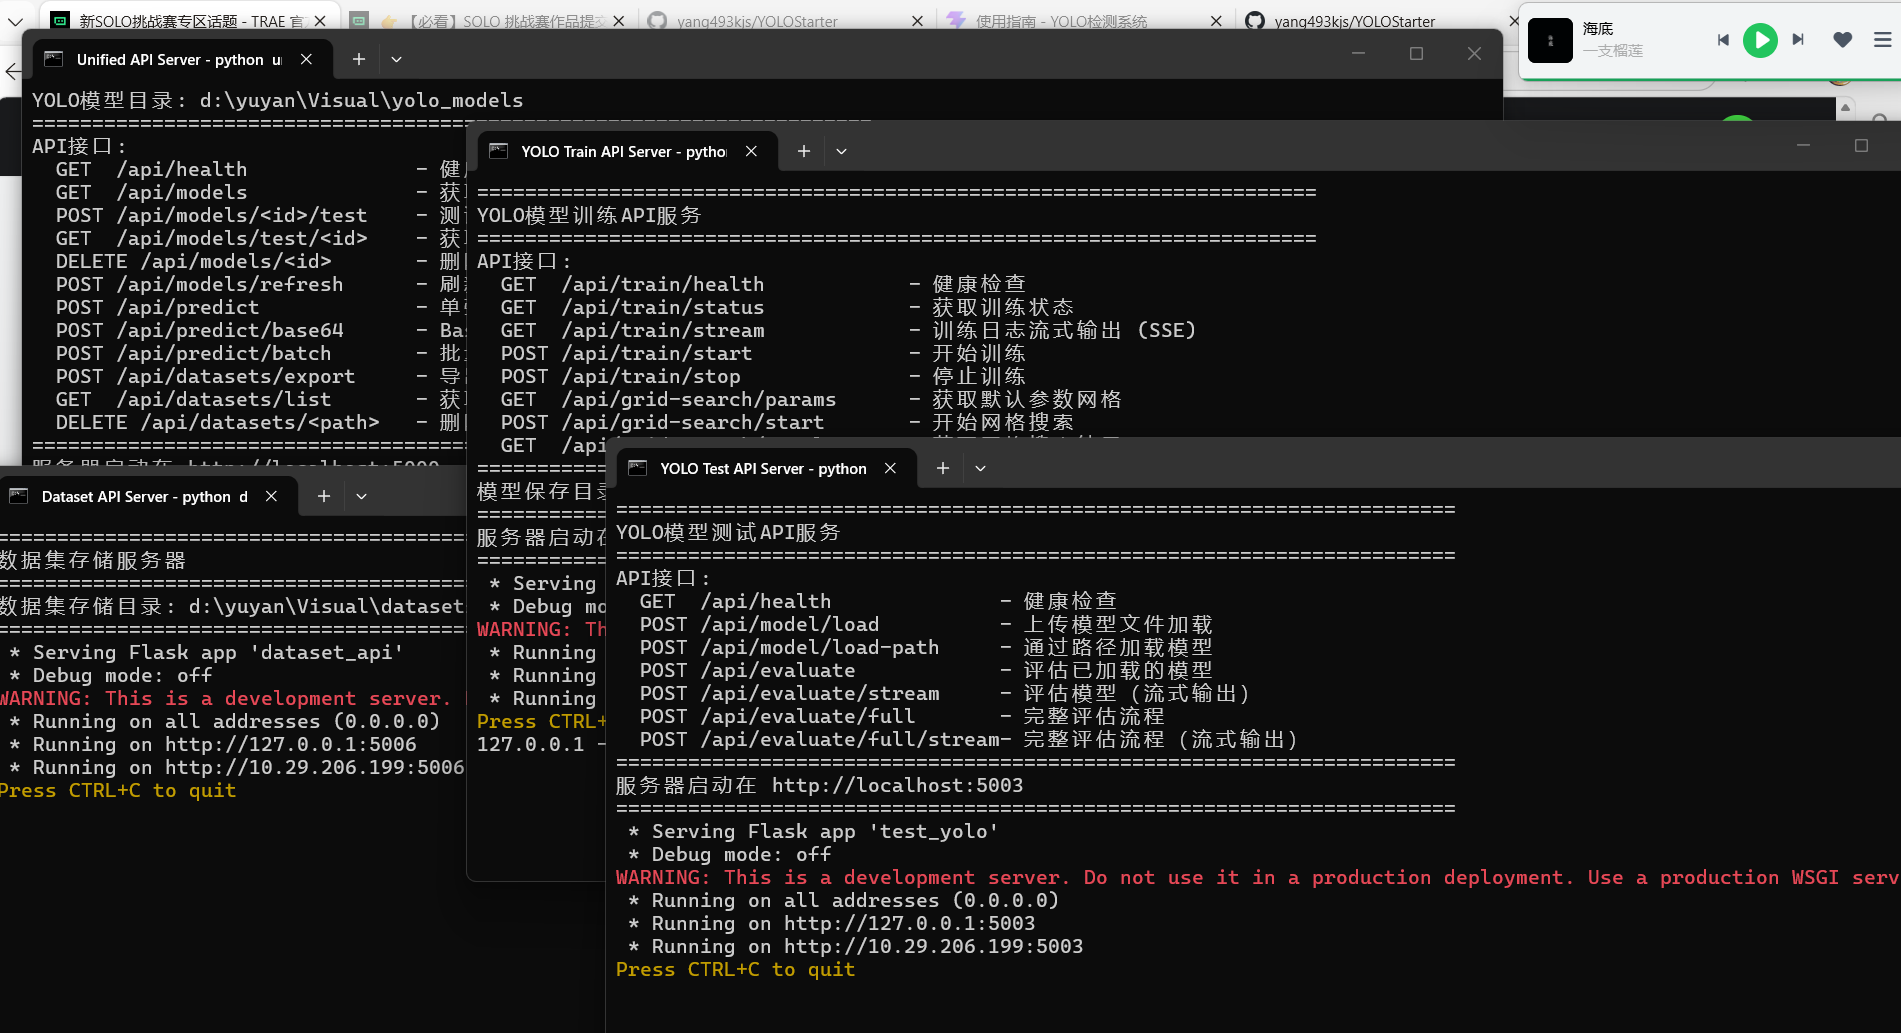
Task: Select the YOLO Test API Server tab
Action: (x=762, y=468)
